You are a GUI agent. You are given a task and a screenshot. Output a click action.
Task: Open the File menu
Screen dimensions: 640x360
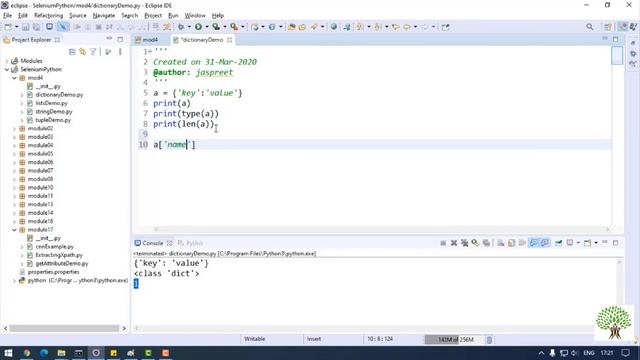click(7, 16)
